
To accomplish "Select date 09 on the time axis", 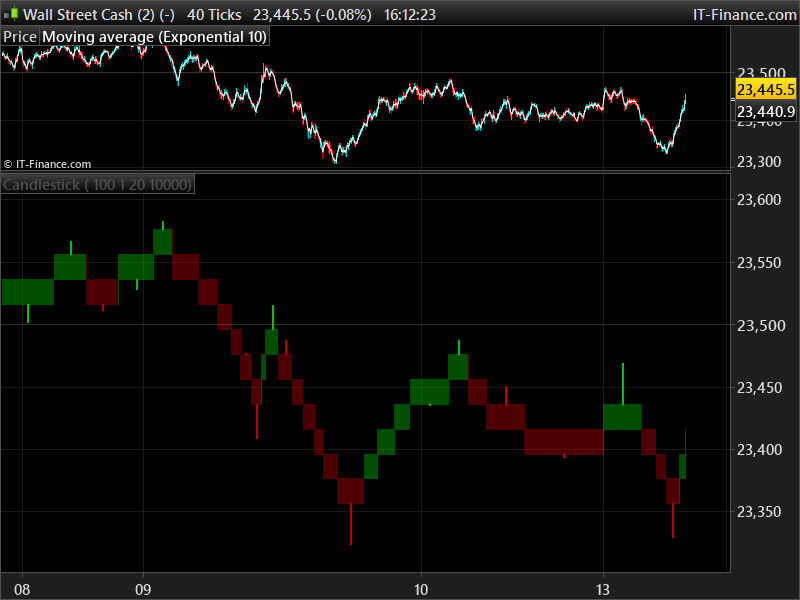I will pos(143,590).
